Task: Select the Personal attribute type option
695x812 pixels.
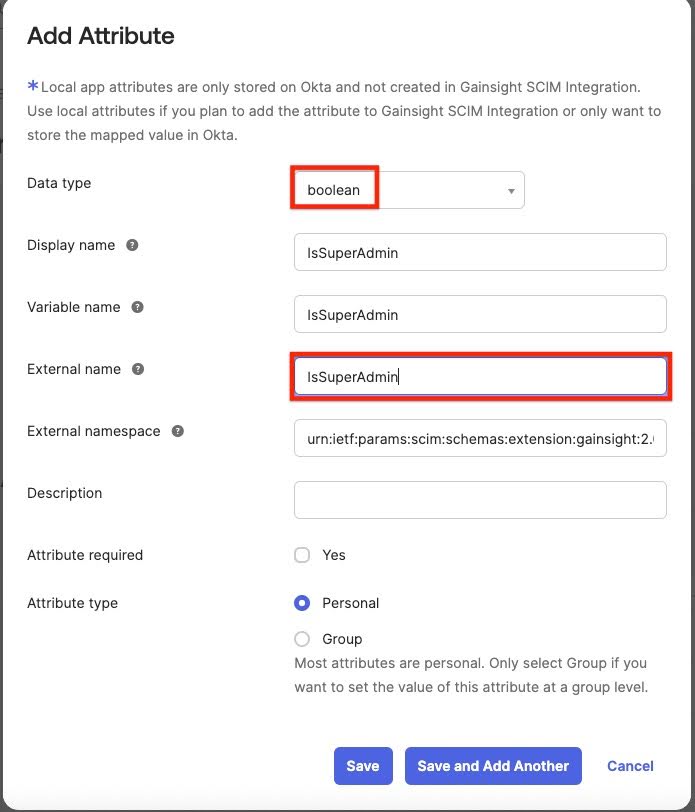Action: pos(300,603)
